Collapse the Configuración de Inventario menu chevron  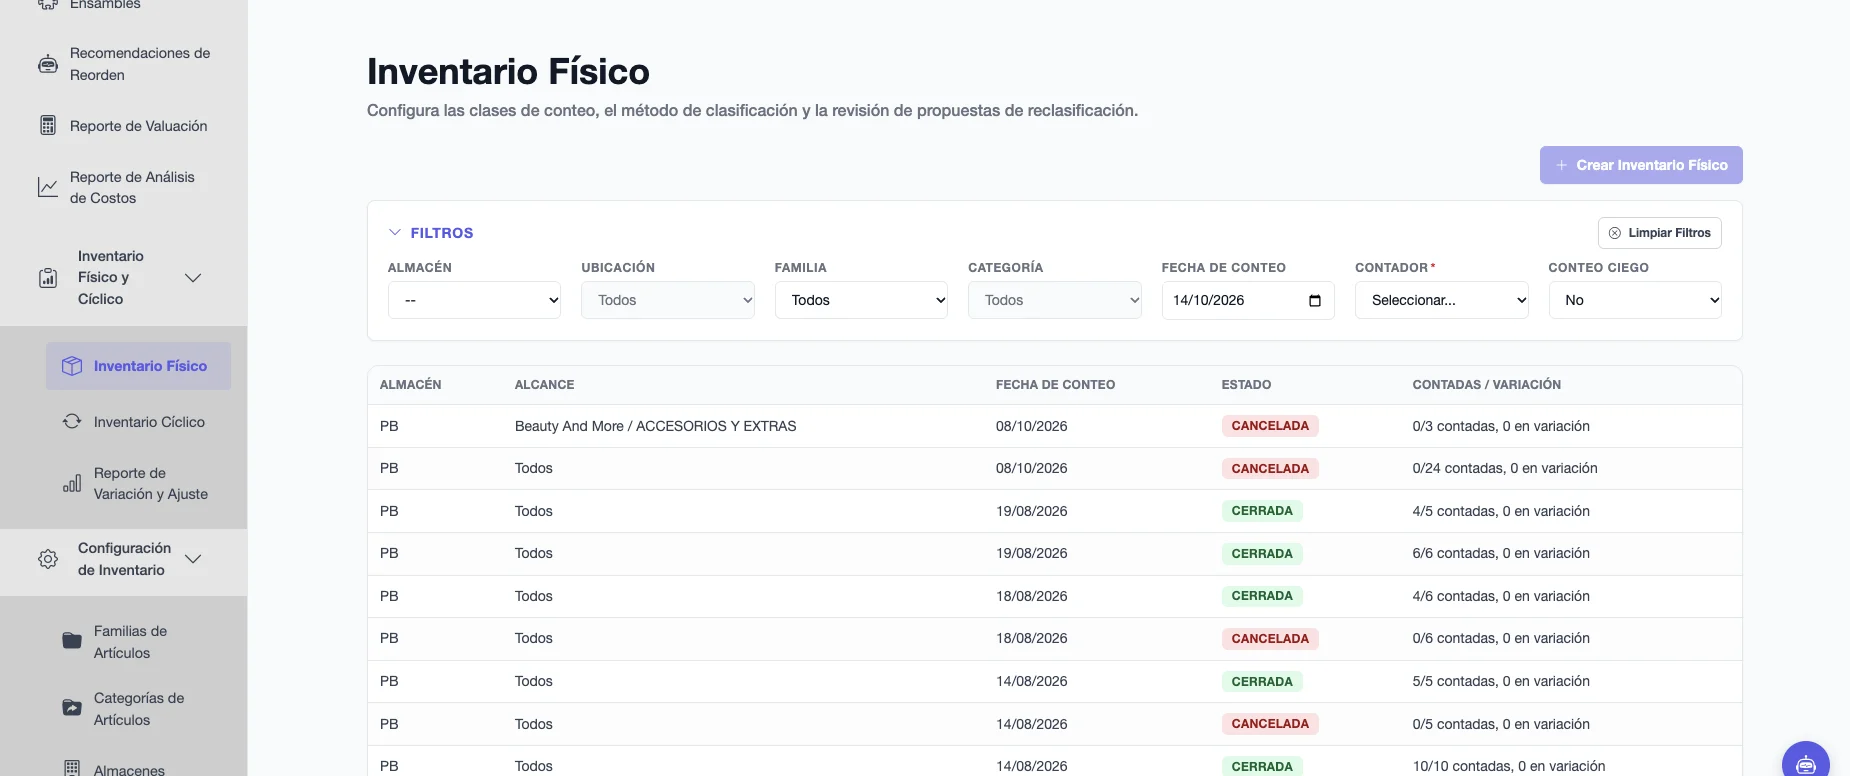click(x=194, y=559)
